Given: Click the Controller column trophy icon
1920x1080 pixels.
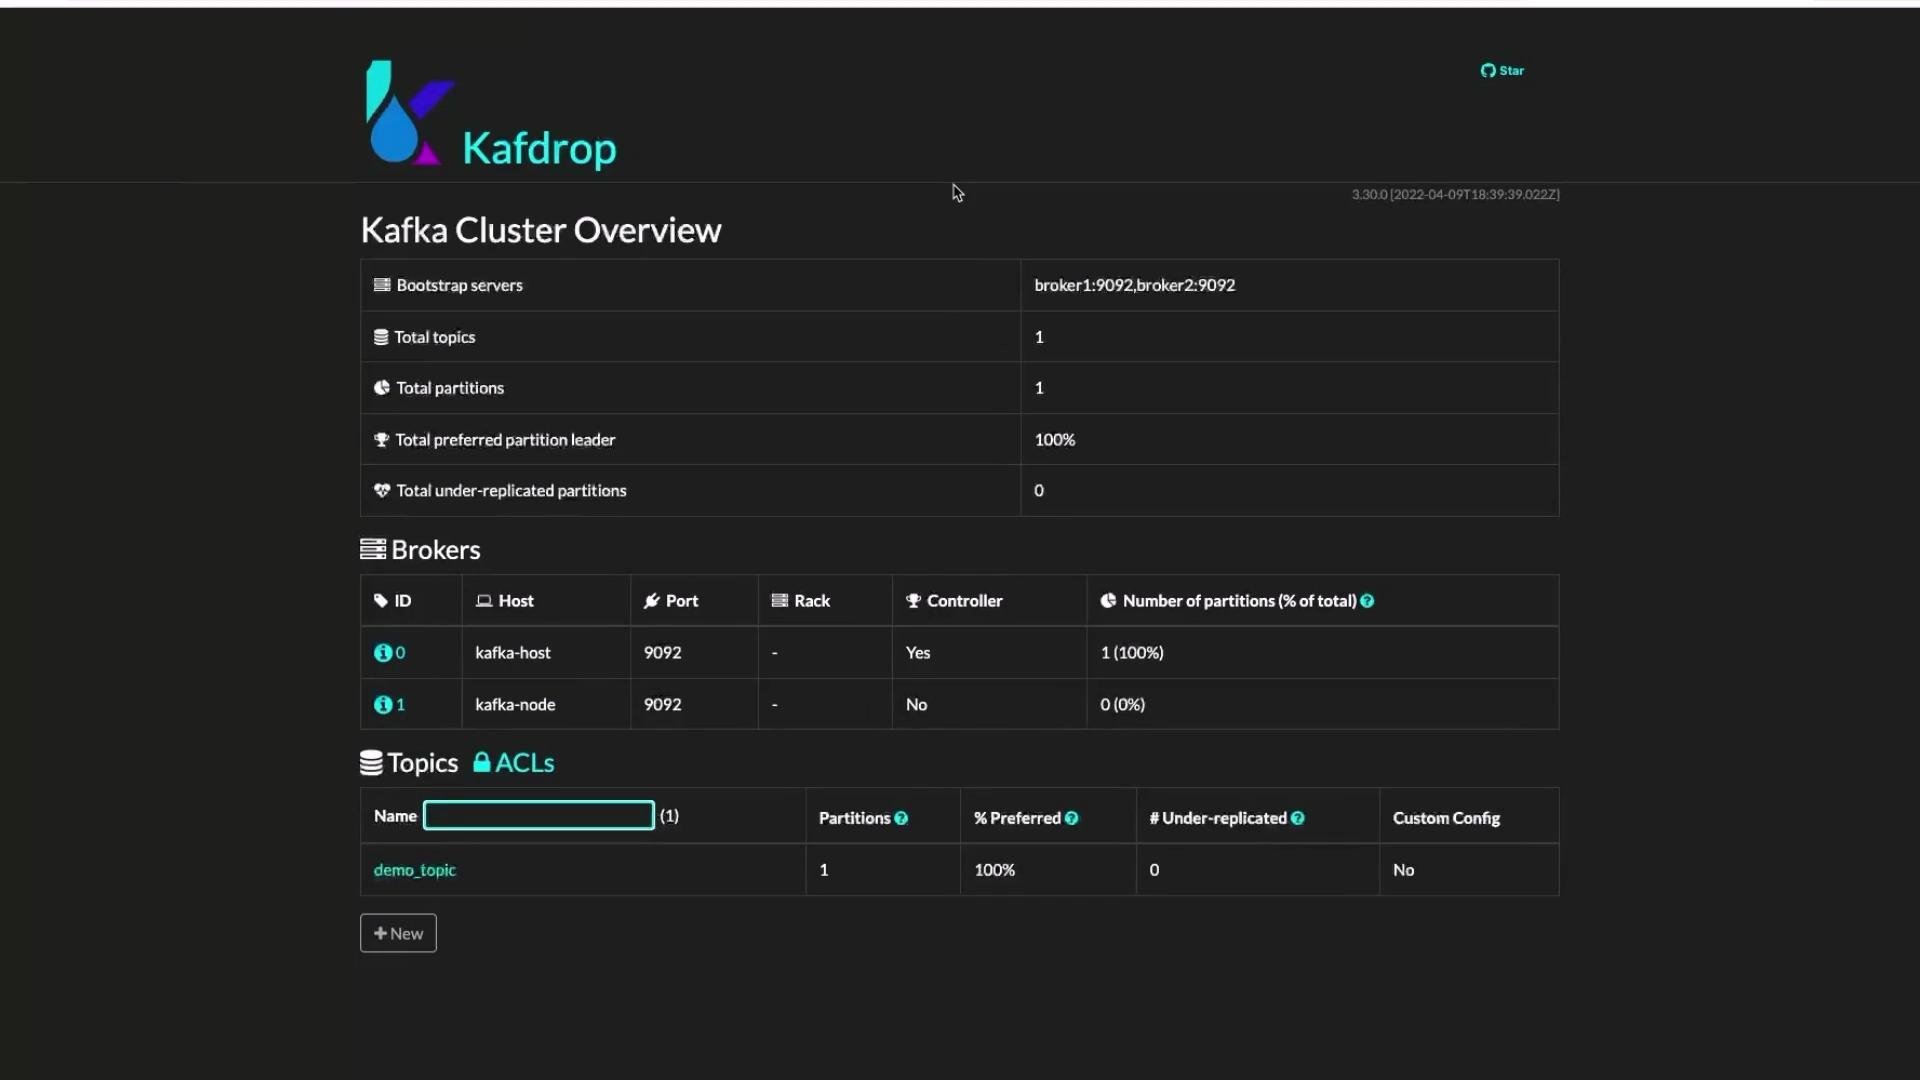Looking at the screenshot, I should tap(913, 601).
